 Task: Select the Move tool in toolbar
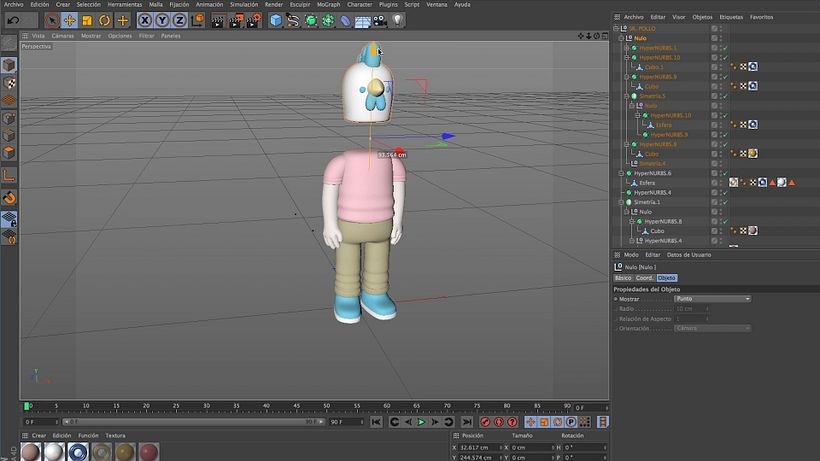coord(69,20)
